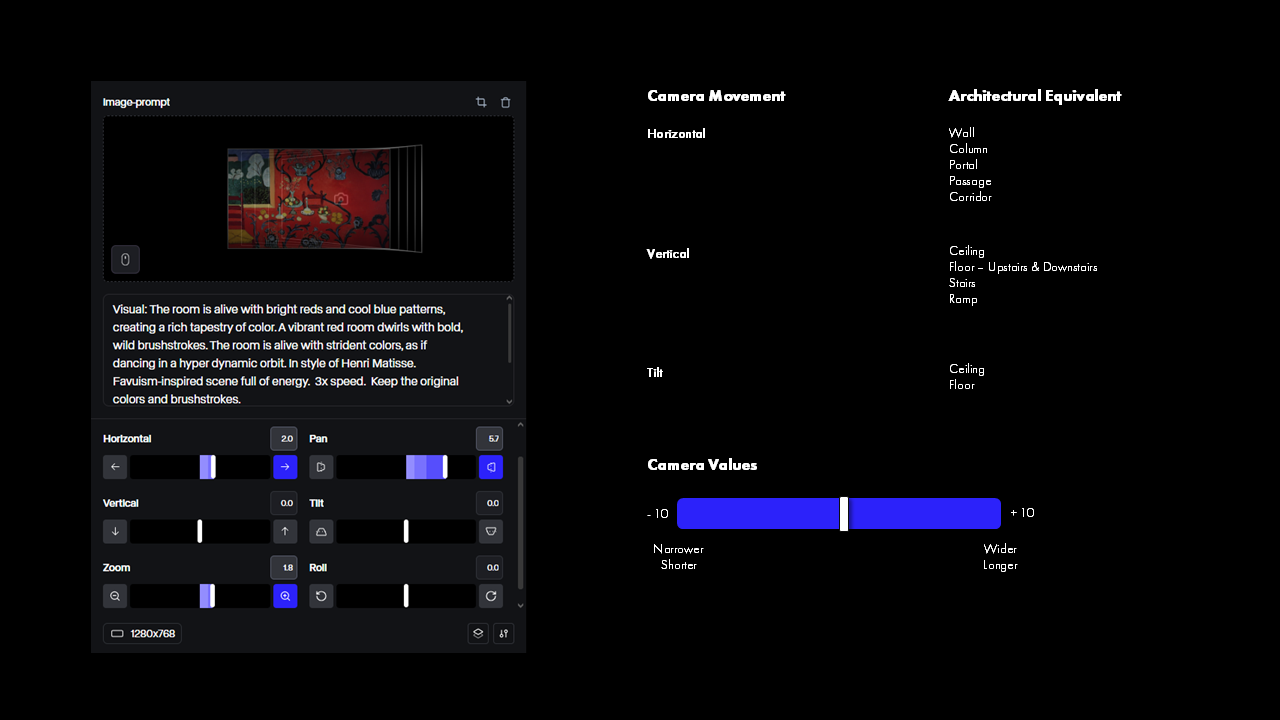Click the Image-prompt label
Image resolution: width=1280 pixels, height=720 pixels.
136,102
